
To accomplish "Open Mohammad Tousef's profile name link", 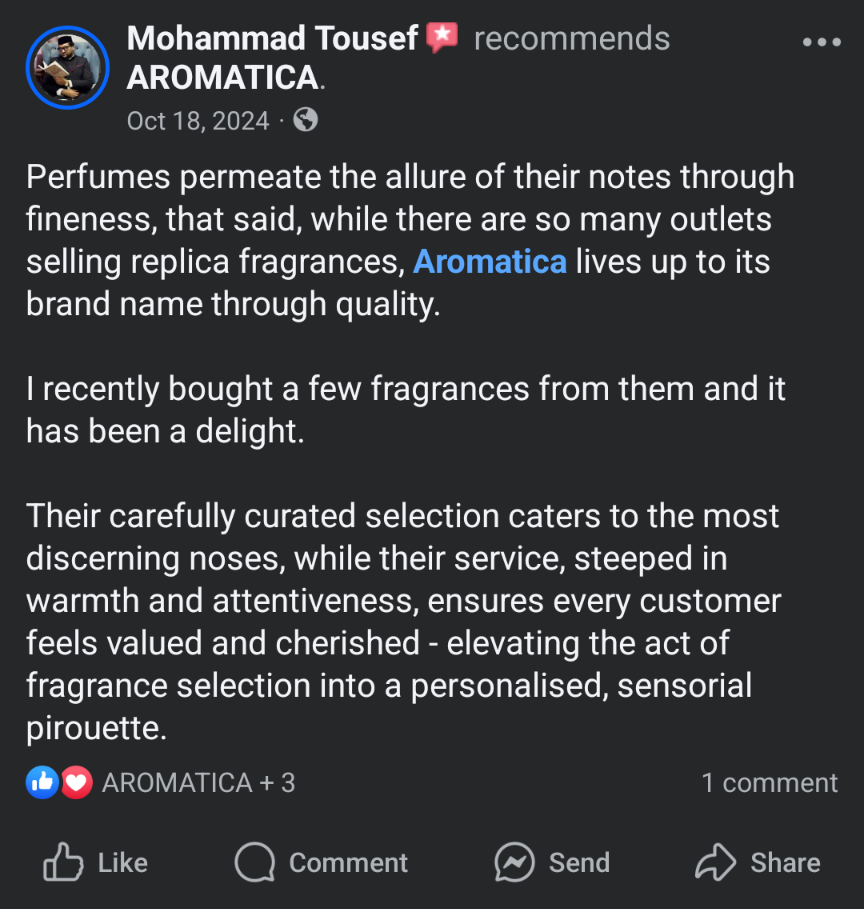I will pyautogui.click(x=272, y=38).
